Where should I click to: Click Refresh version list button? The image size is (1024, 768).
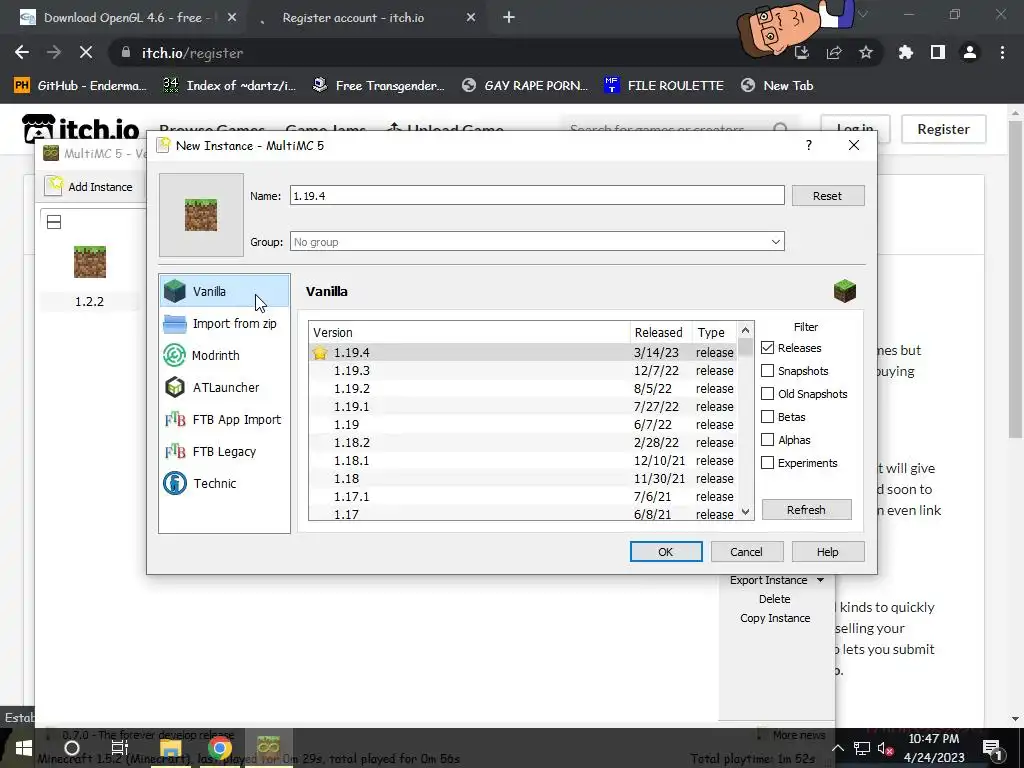tap(807, 510)
